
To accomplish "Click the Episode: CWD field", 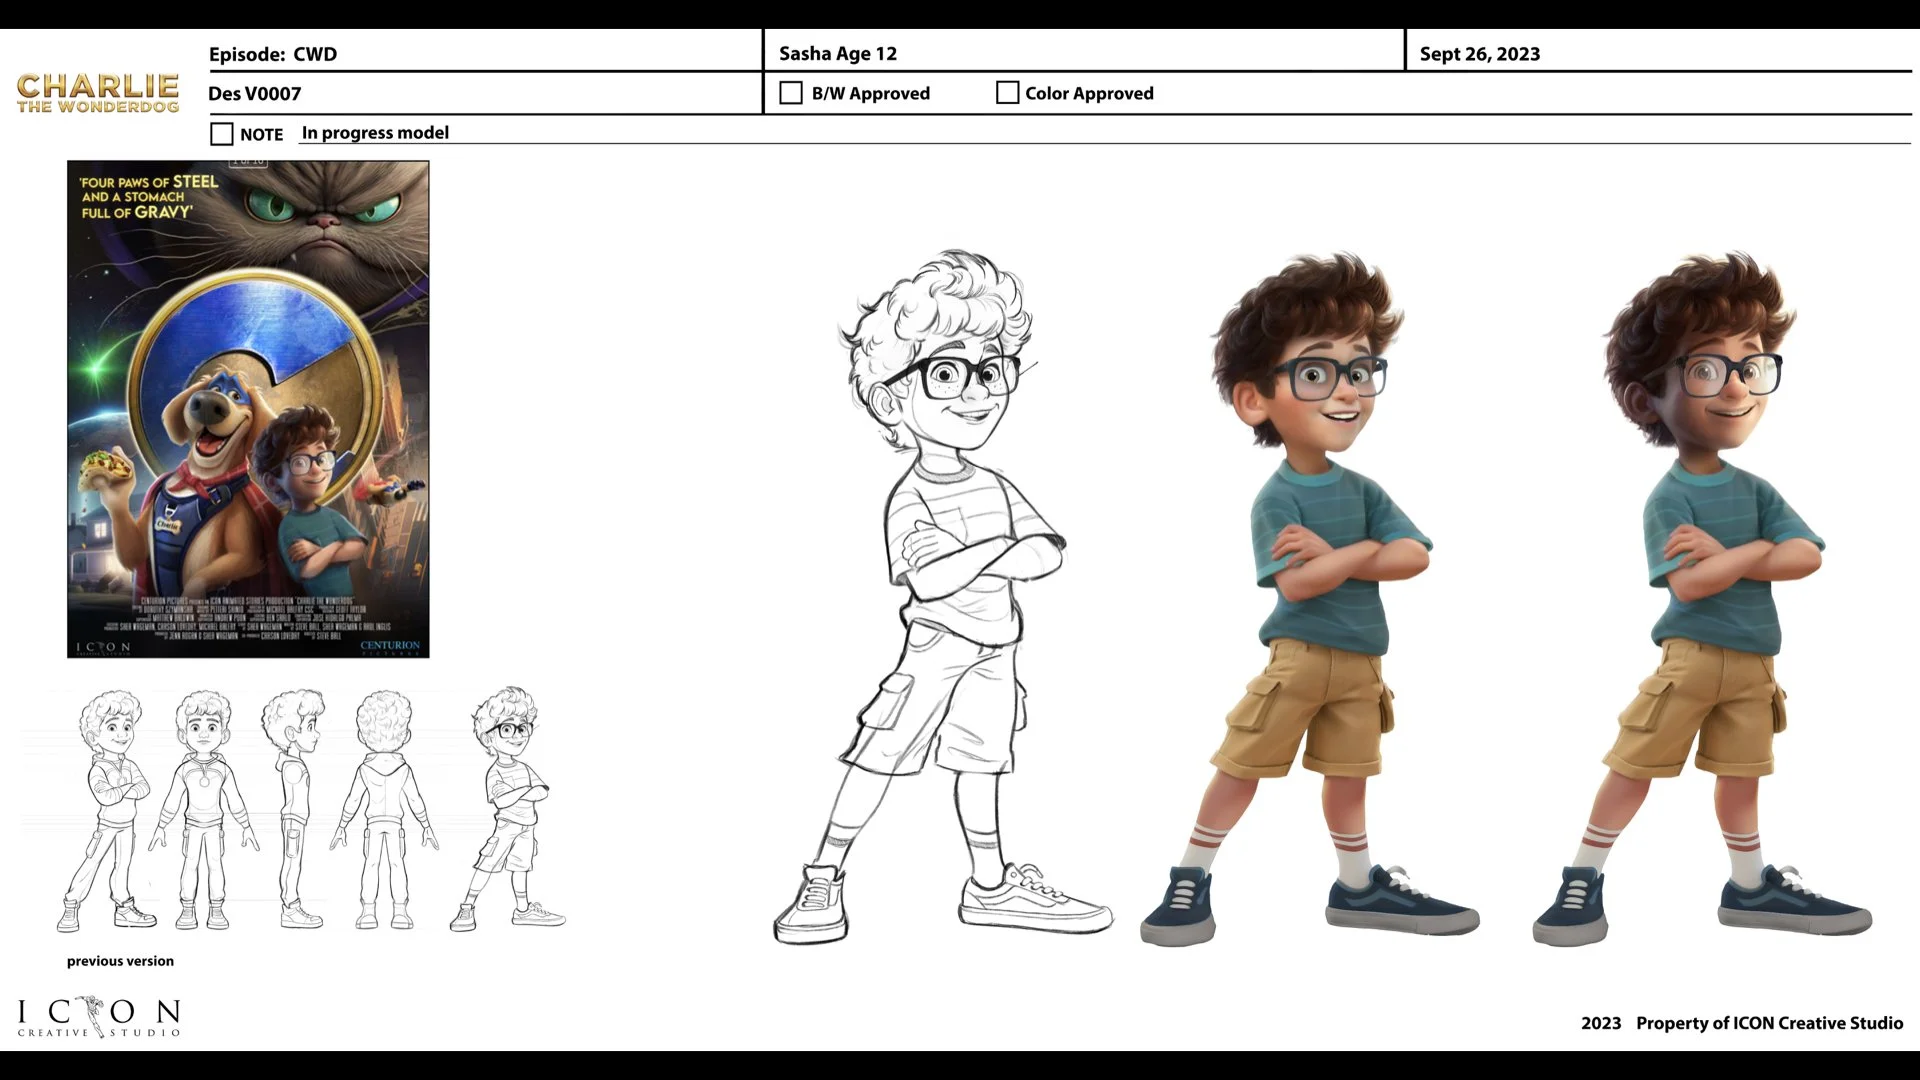I will tap(273, 54).
